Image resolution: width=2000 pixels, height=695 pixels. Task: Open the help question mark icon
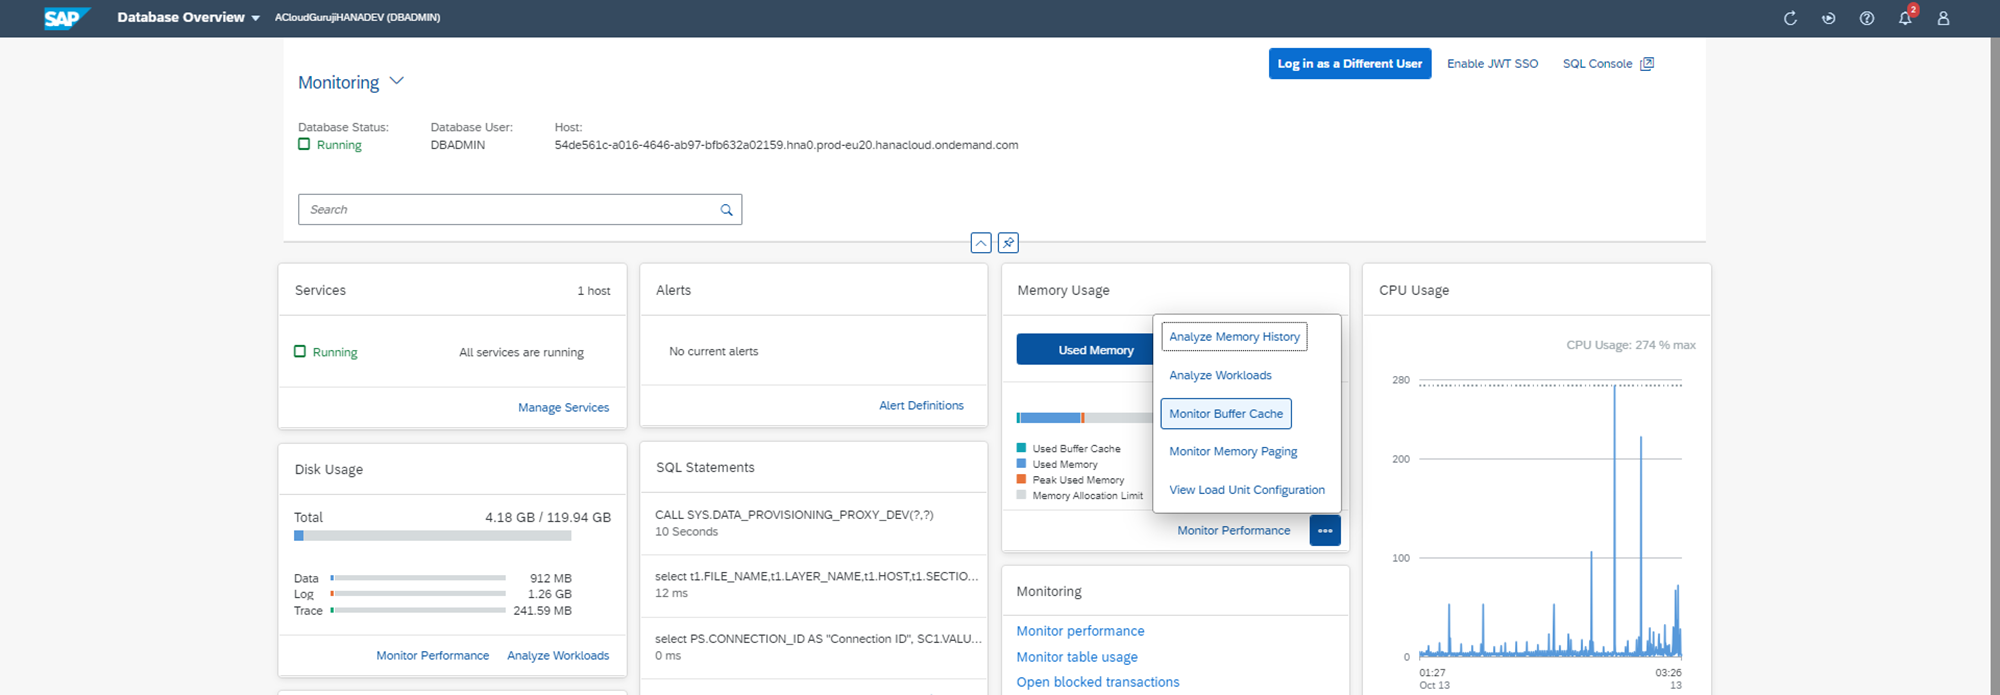pyautogui.click(x=1866, y=18)
